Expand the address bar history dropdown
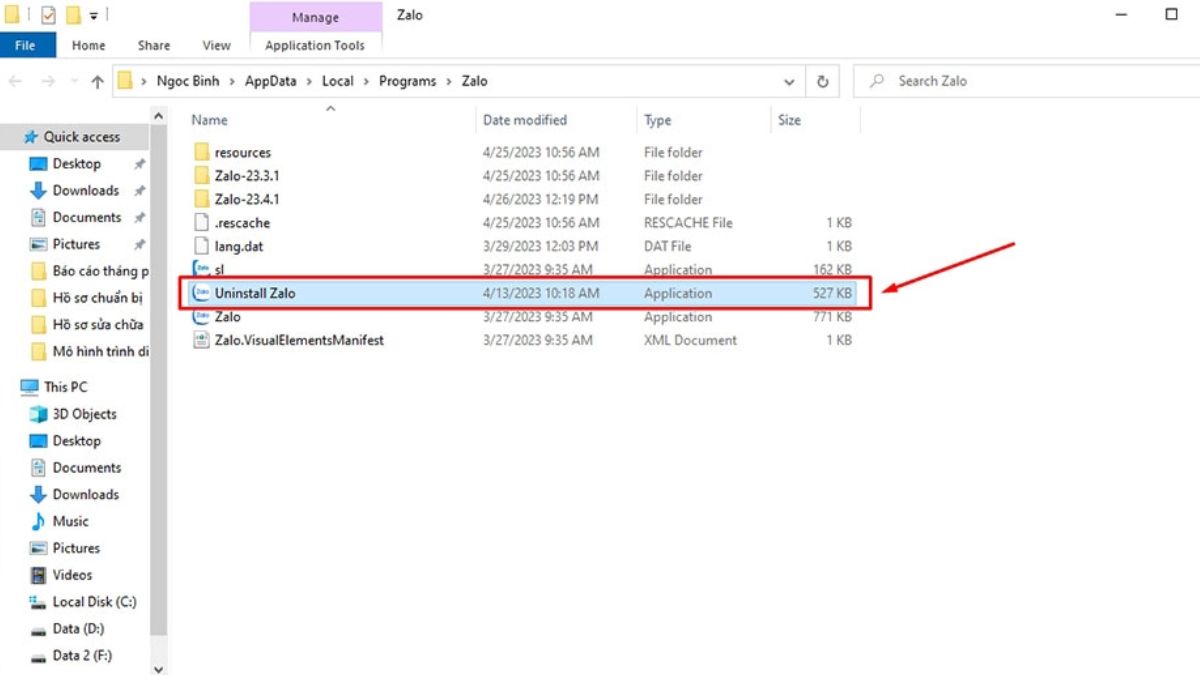The height and width of the screenshot is (675, 1200). pos(790,82)
